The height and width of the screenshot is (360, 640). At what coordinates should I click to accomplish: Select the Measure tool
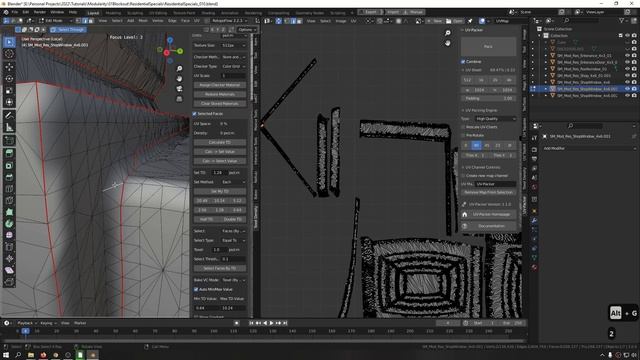[x=9, y=128]
